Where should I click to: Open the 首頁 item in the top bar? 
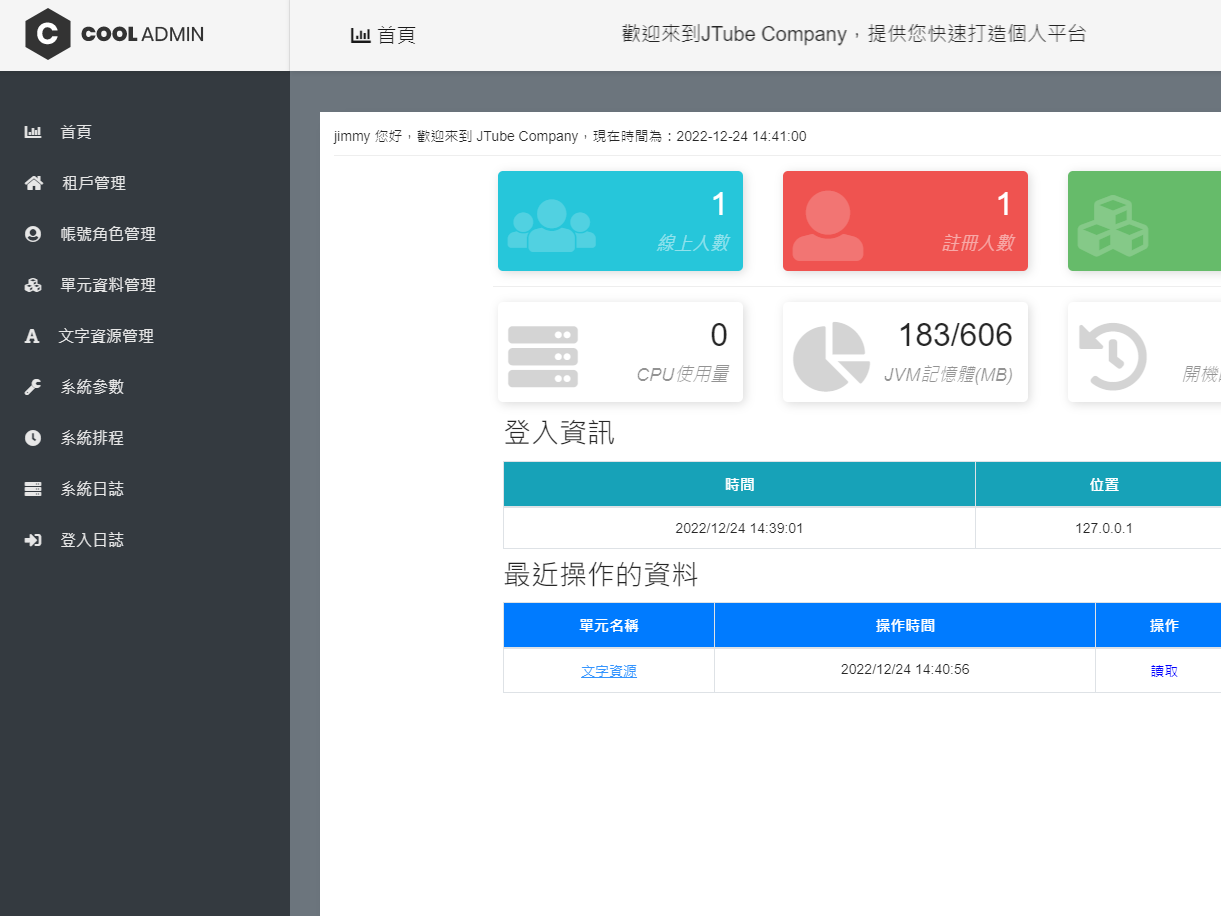tap(383, 34)
